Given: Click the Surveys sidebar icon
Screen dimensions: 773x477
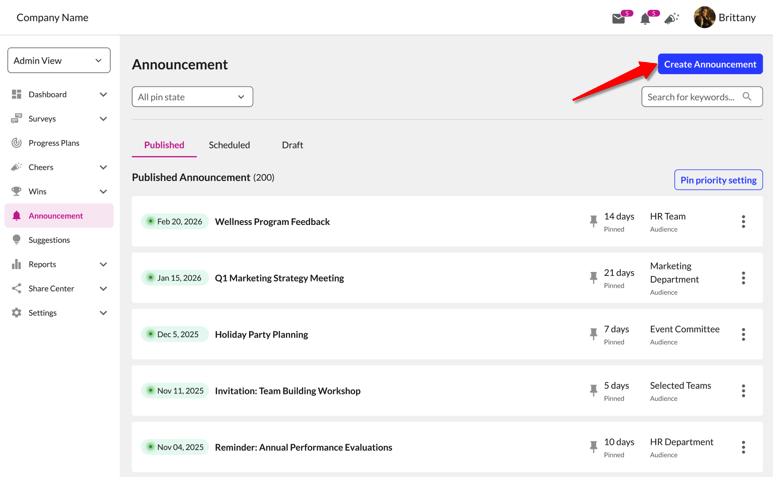Looking at the screenshot, I should click(x=16, y=118).
